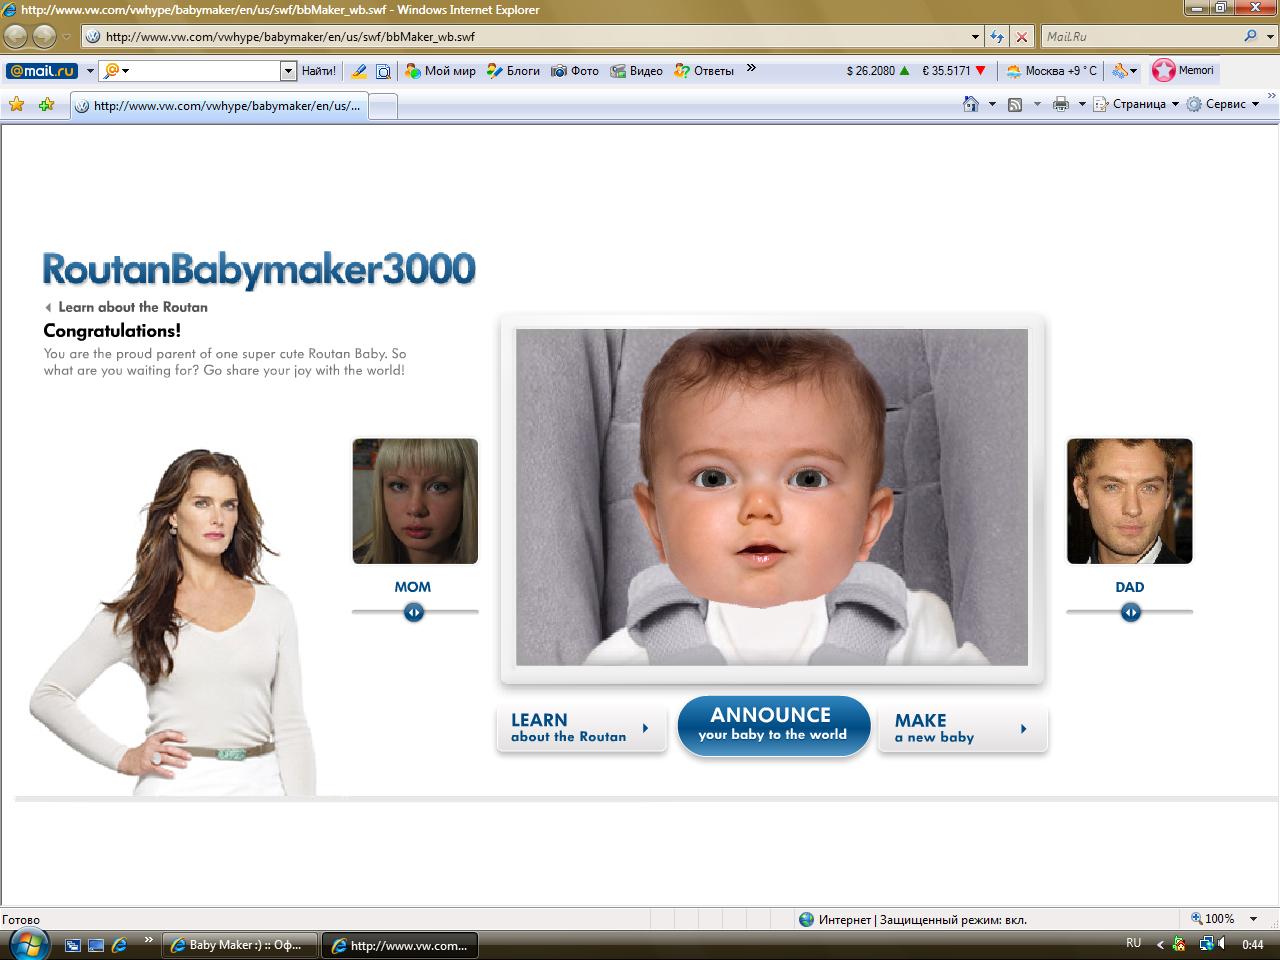
Task: Click the generated baby picture
Action: tap(772, 497)
